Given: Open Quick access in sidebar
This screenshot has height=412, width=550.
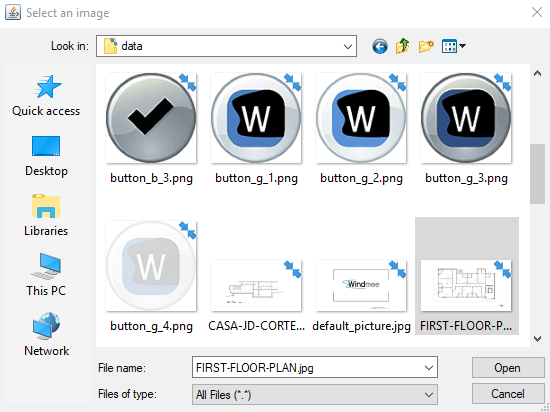Looking at the screenshot, I should click(46, 95).
